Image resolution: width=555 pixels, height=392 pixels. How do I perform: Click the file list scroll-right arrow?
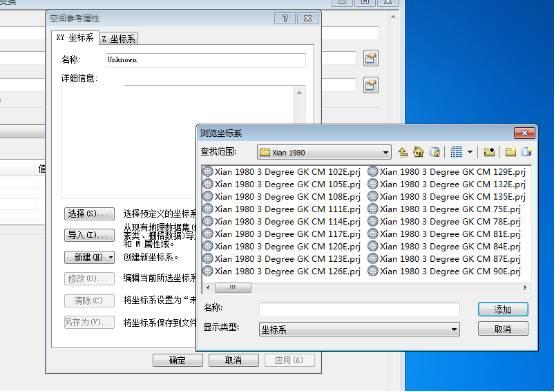coord(525,288)
